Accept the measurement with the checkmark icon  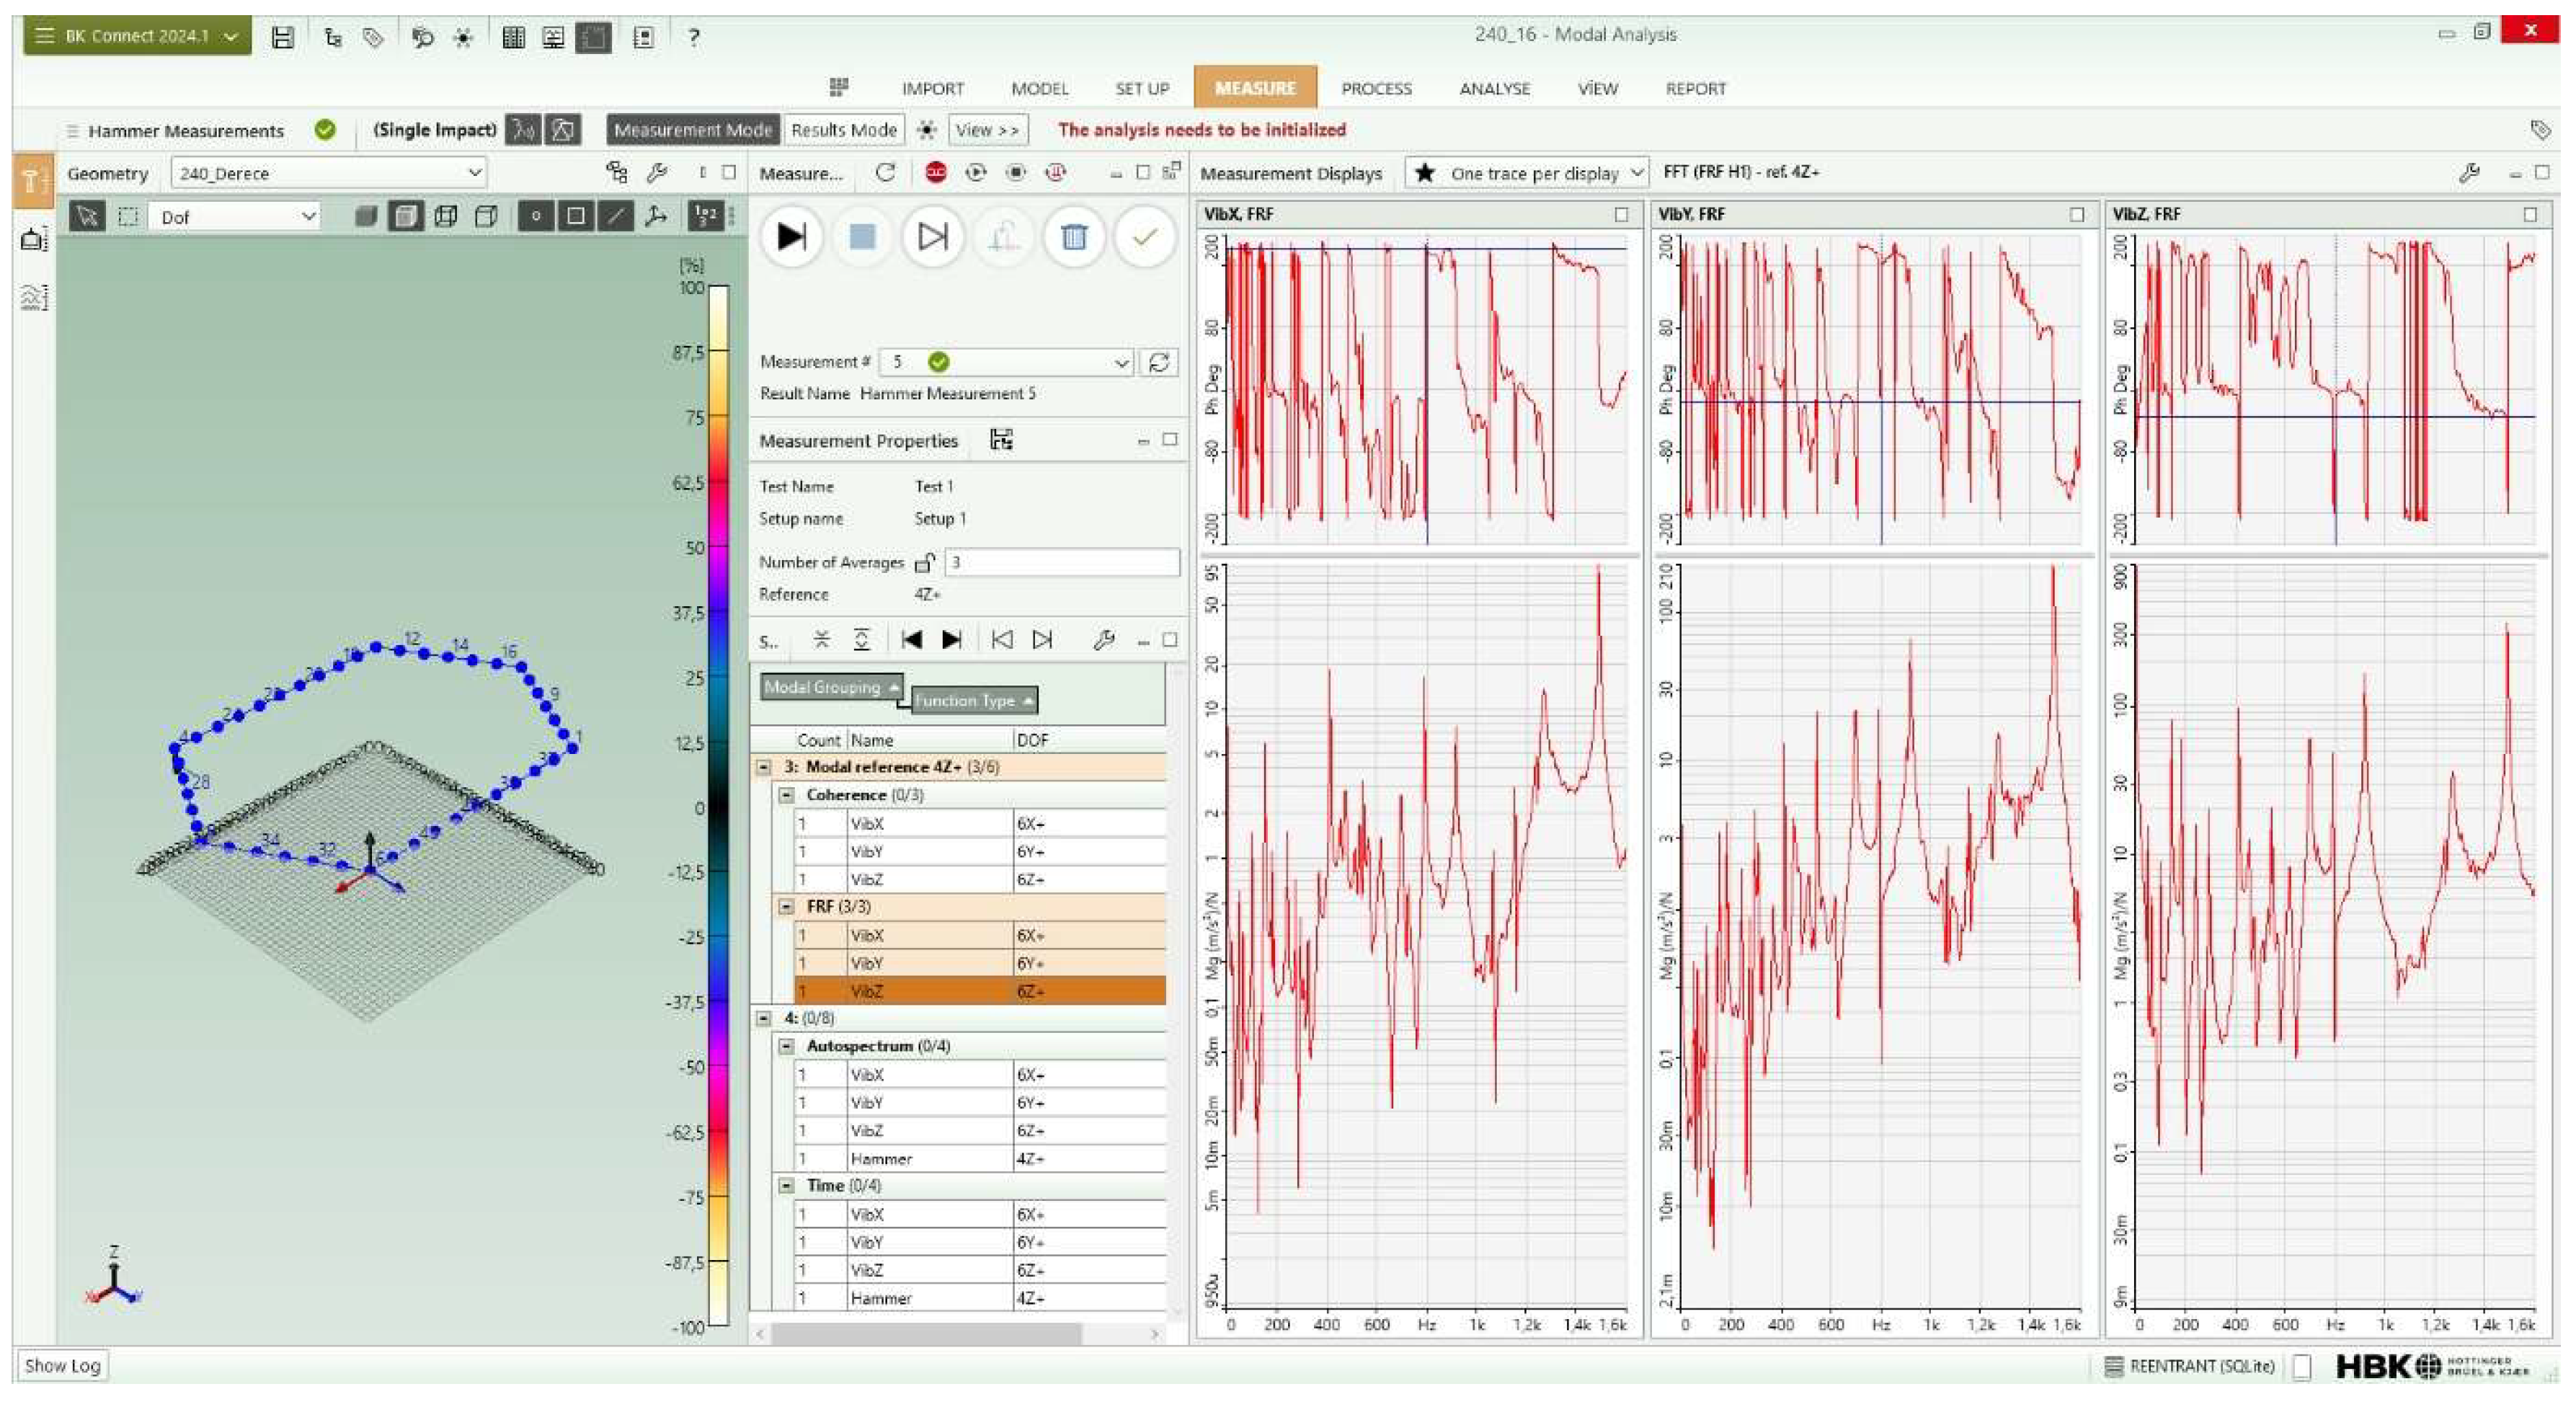tap(1144, 237)
